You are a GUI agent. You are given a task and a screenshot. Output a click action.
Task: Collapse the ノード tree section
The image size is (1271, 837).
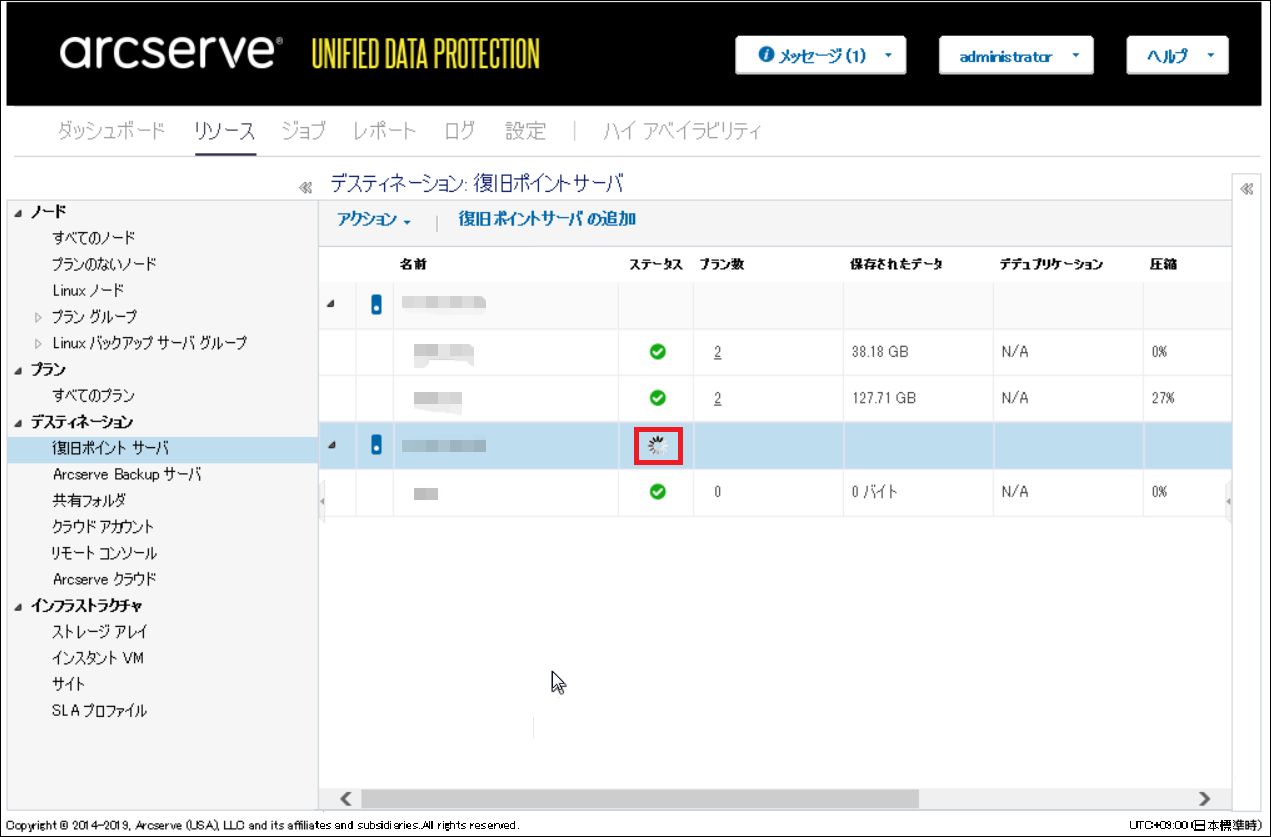[x=17, y=212]
